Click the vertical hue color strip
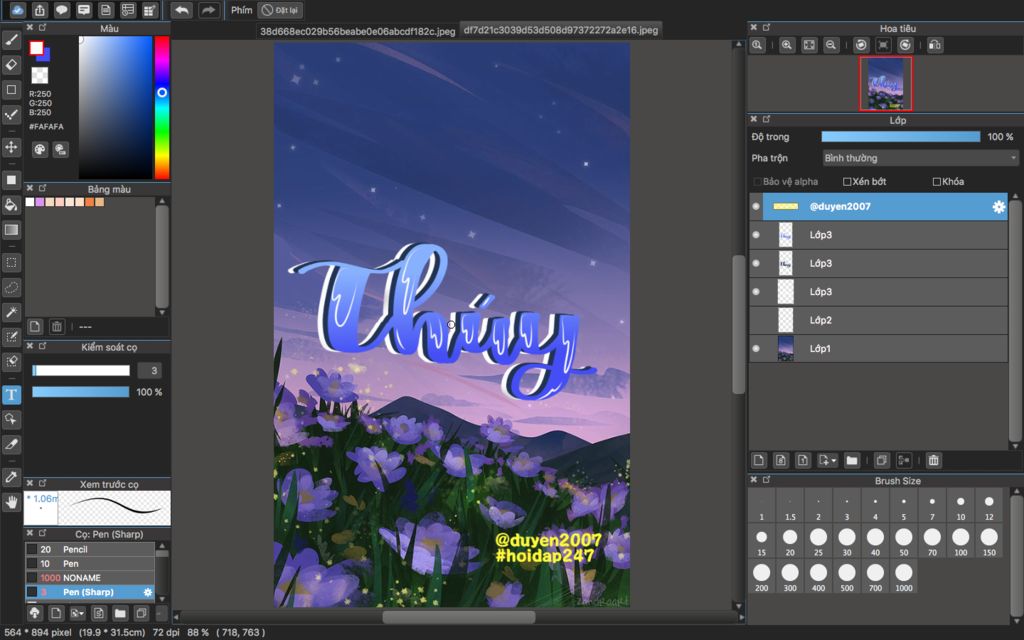This screenshot has width=1024, height=640. pos(162,107)
